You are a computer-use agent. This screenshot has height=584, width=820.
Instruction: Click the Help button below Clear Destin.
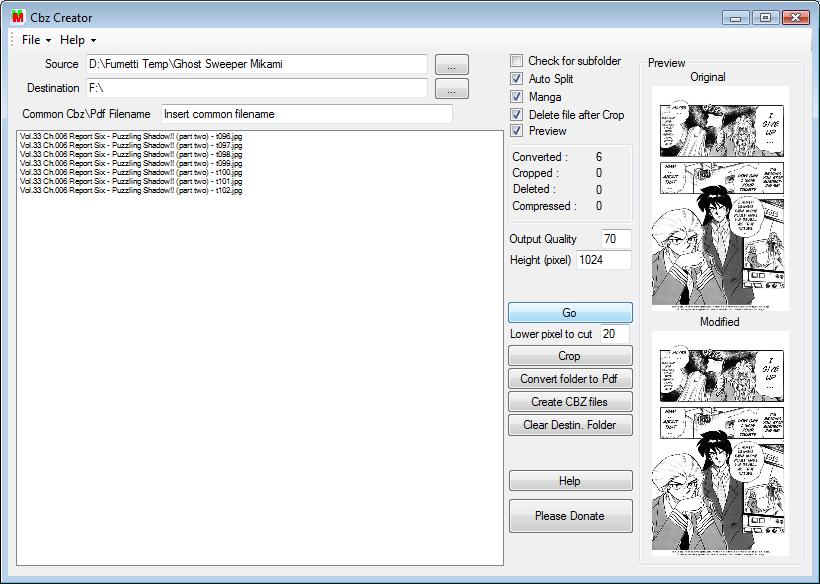(571, 480)
